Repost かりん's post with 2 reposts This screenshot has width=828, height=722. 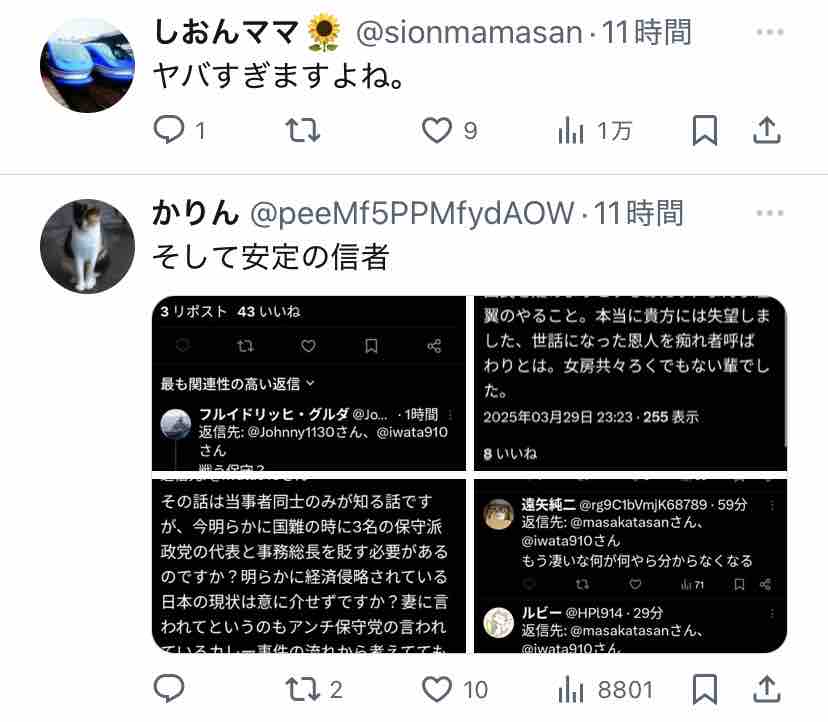[x=314, y=689]
